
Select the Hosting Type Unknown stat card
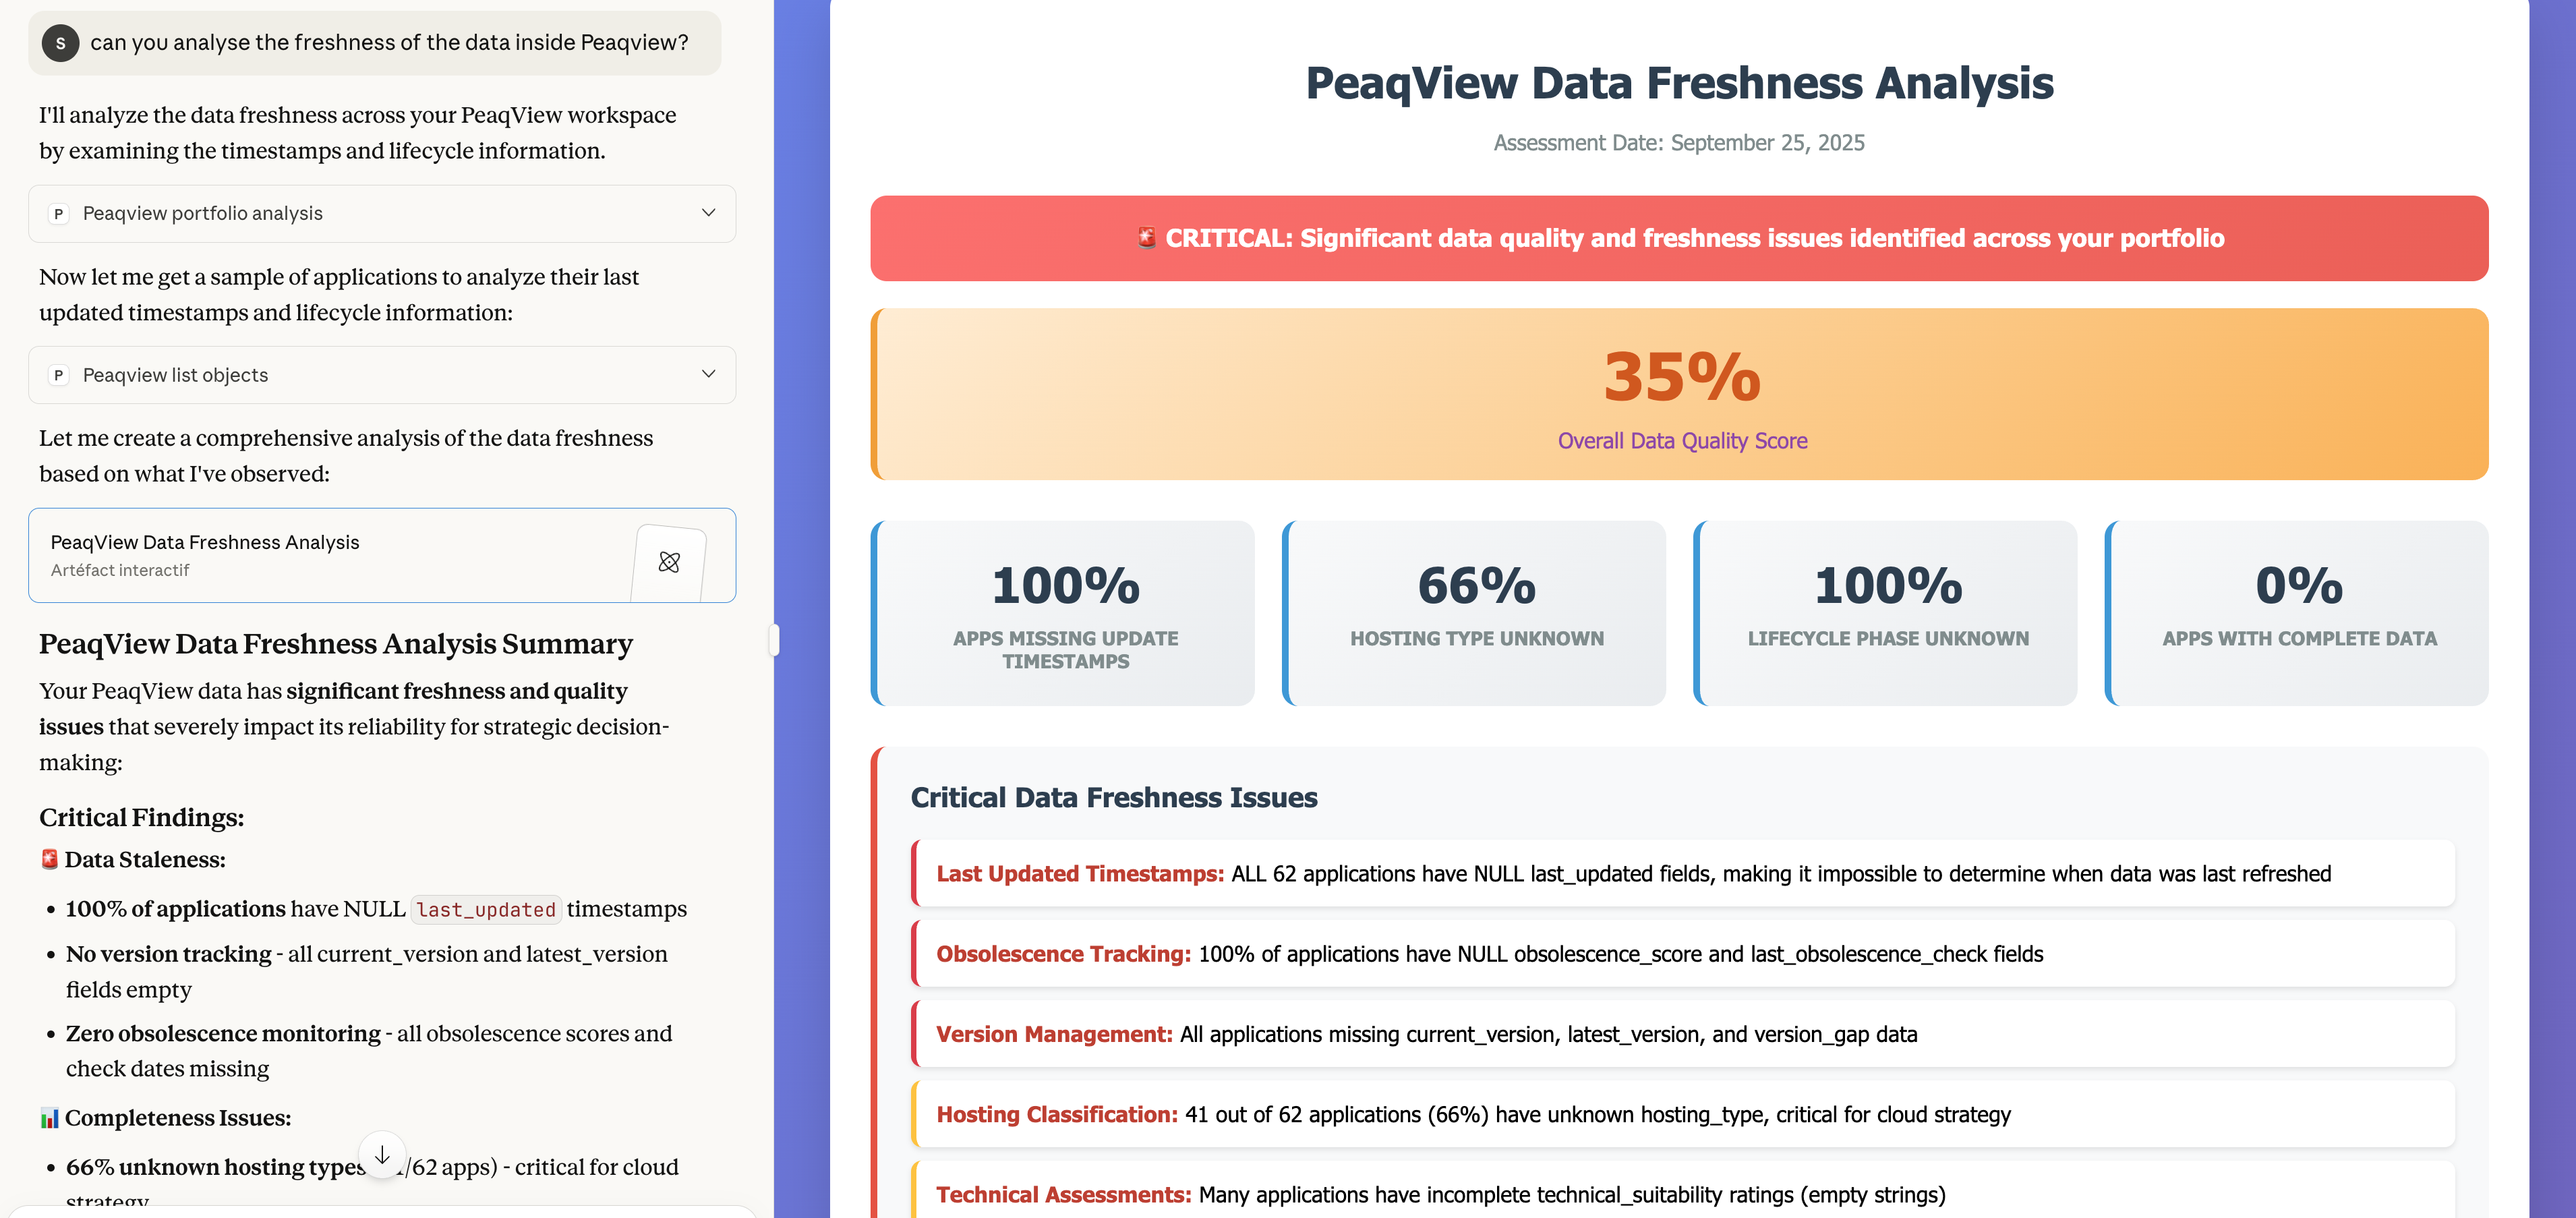point(1475,613)
